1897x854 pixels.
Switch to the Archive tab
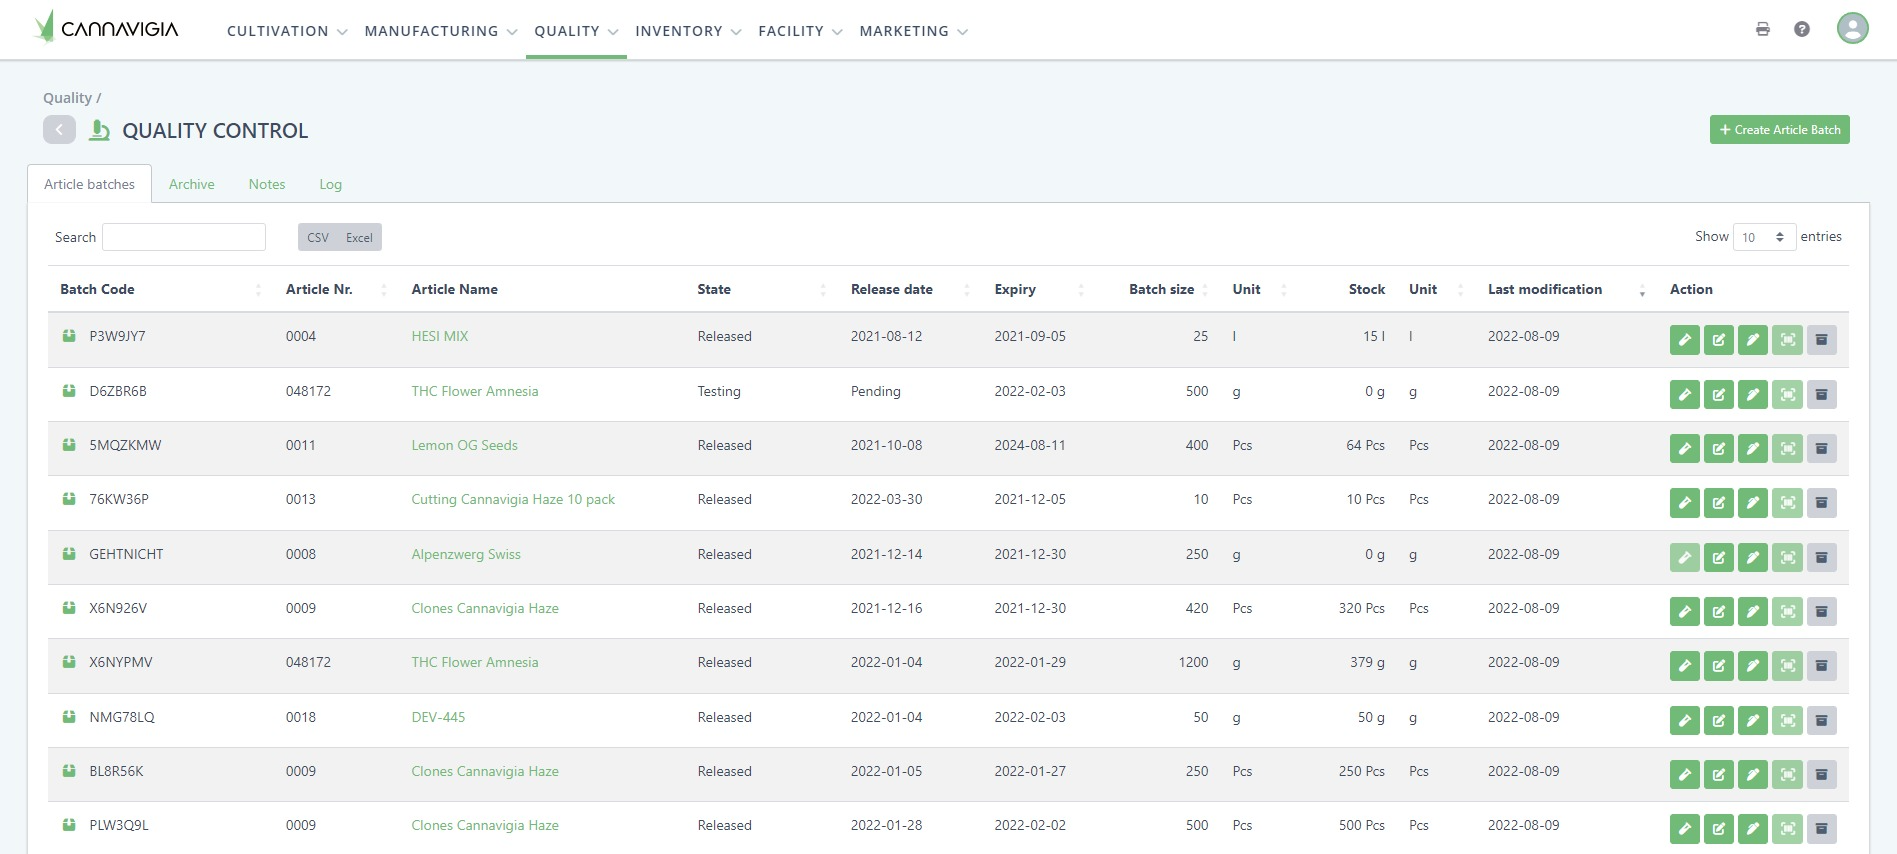click(x=191, y=184)
